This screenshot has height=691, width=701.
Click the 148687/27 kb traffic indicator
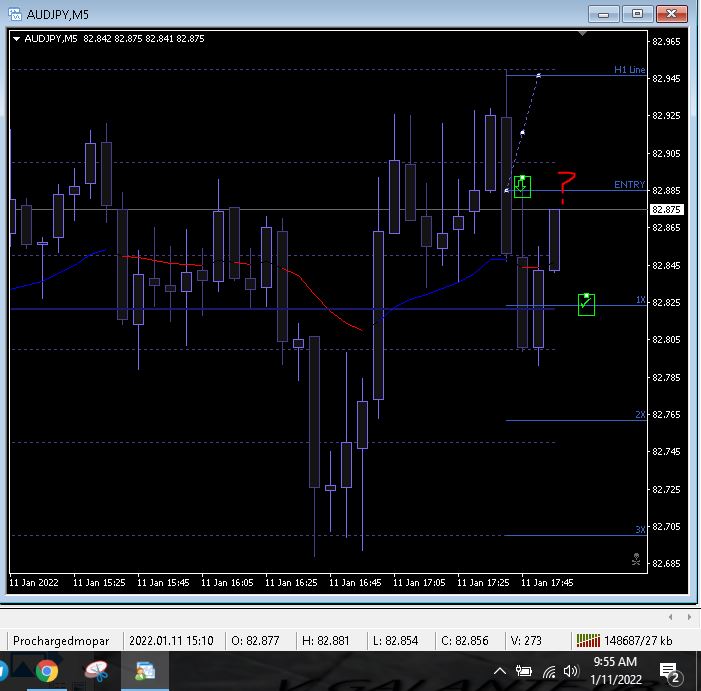(x=638, y=641)
